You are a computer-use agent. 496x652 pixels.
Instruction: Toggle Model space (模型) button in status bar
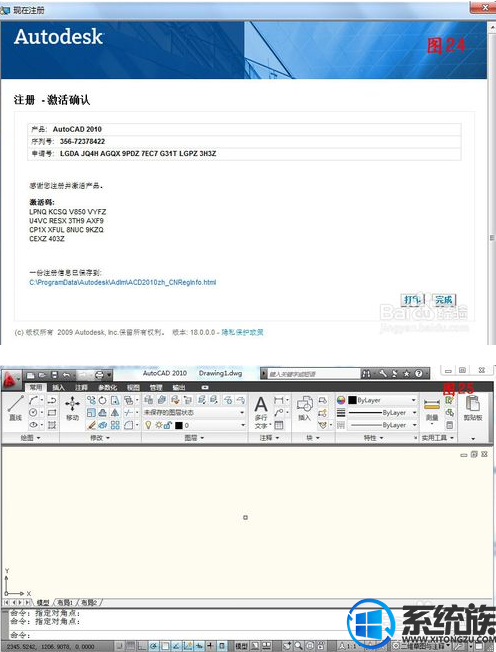coord(241,646)
